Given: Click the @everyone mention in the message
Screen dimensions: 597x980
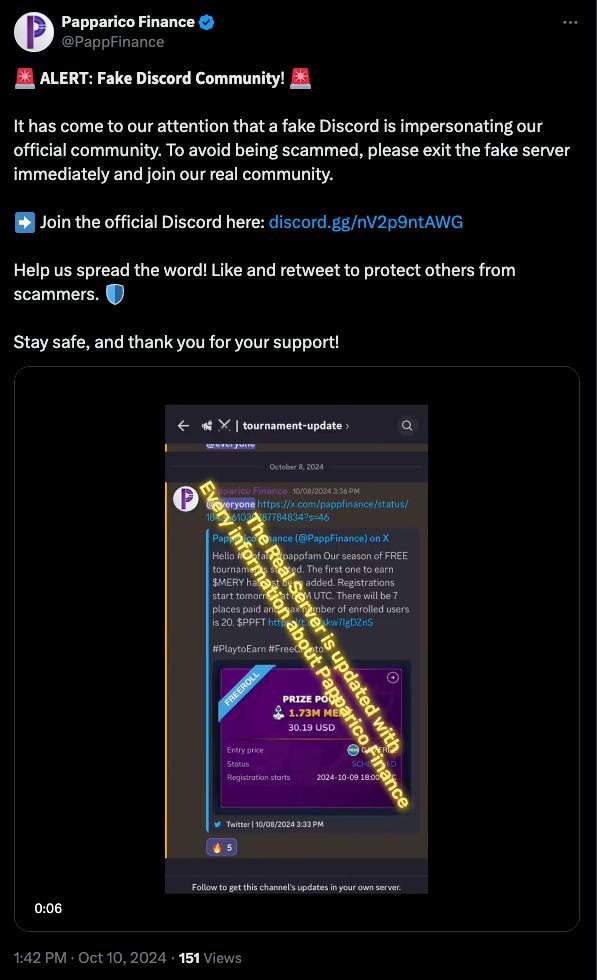Looking at the screenshot, I should click(231, 504).
